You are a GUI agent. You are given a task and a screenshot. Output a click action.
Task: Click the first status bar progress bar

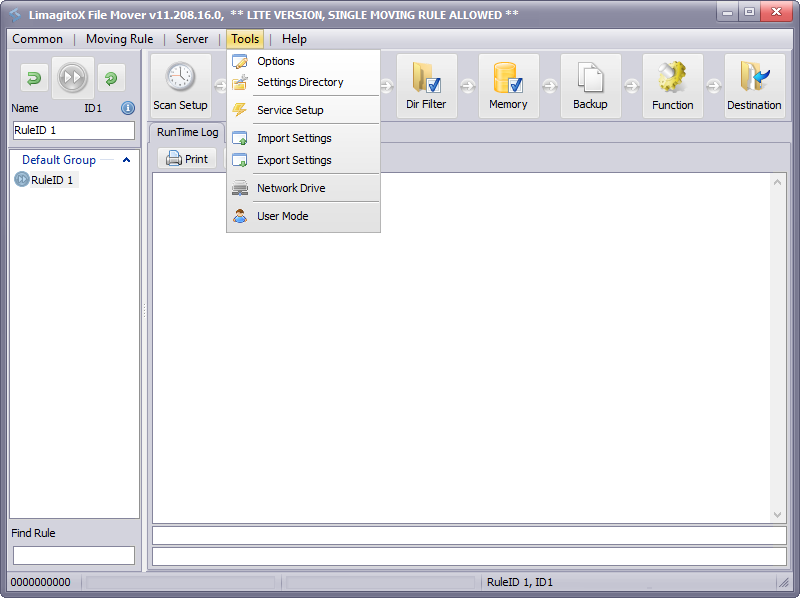181,582
